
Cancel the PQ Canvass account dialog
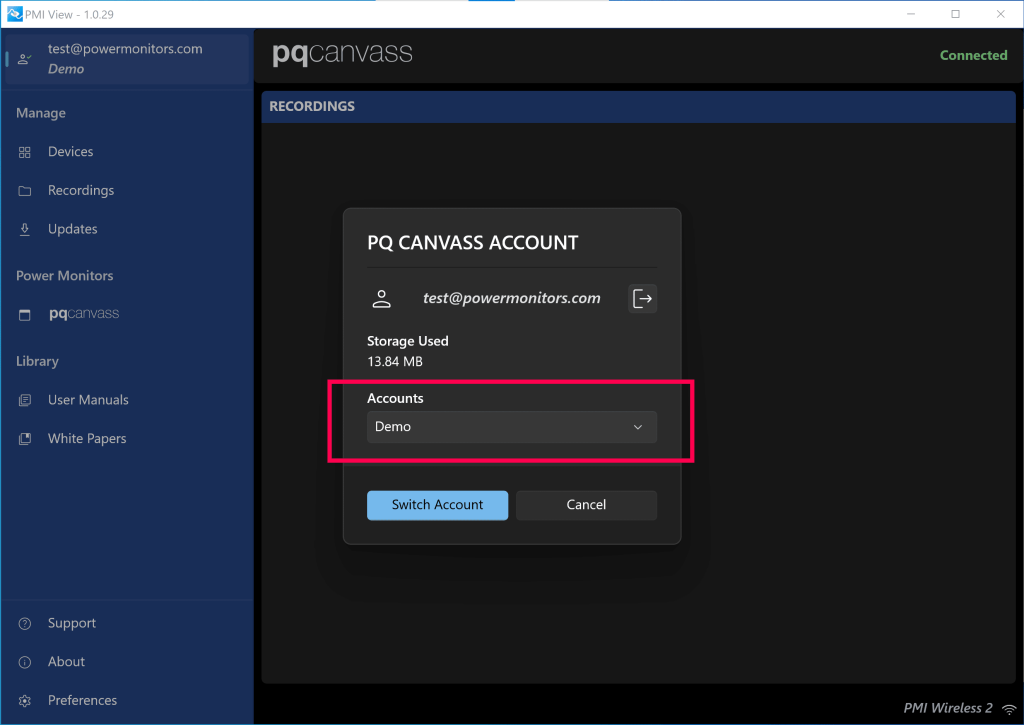(586, 505)
